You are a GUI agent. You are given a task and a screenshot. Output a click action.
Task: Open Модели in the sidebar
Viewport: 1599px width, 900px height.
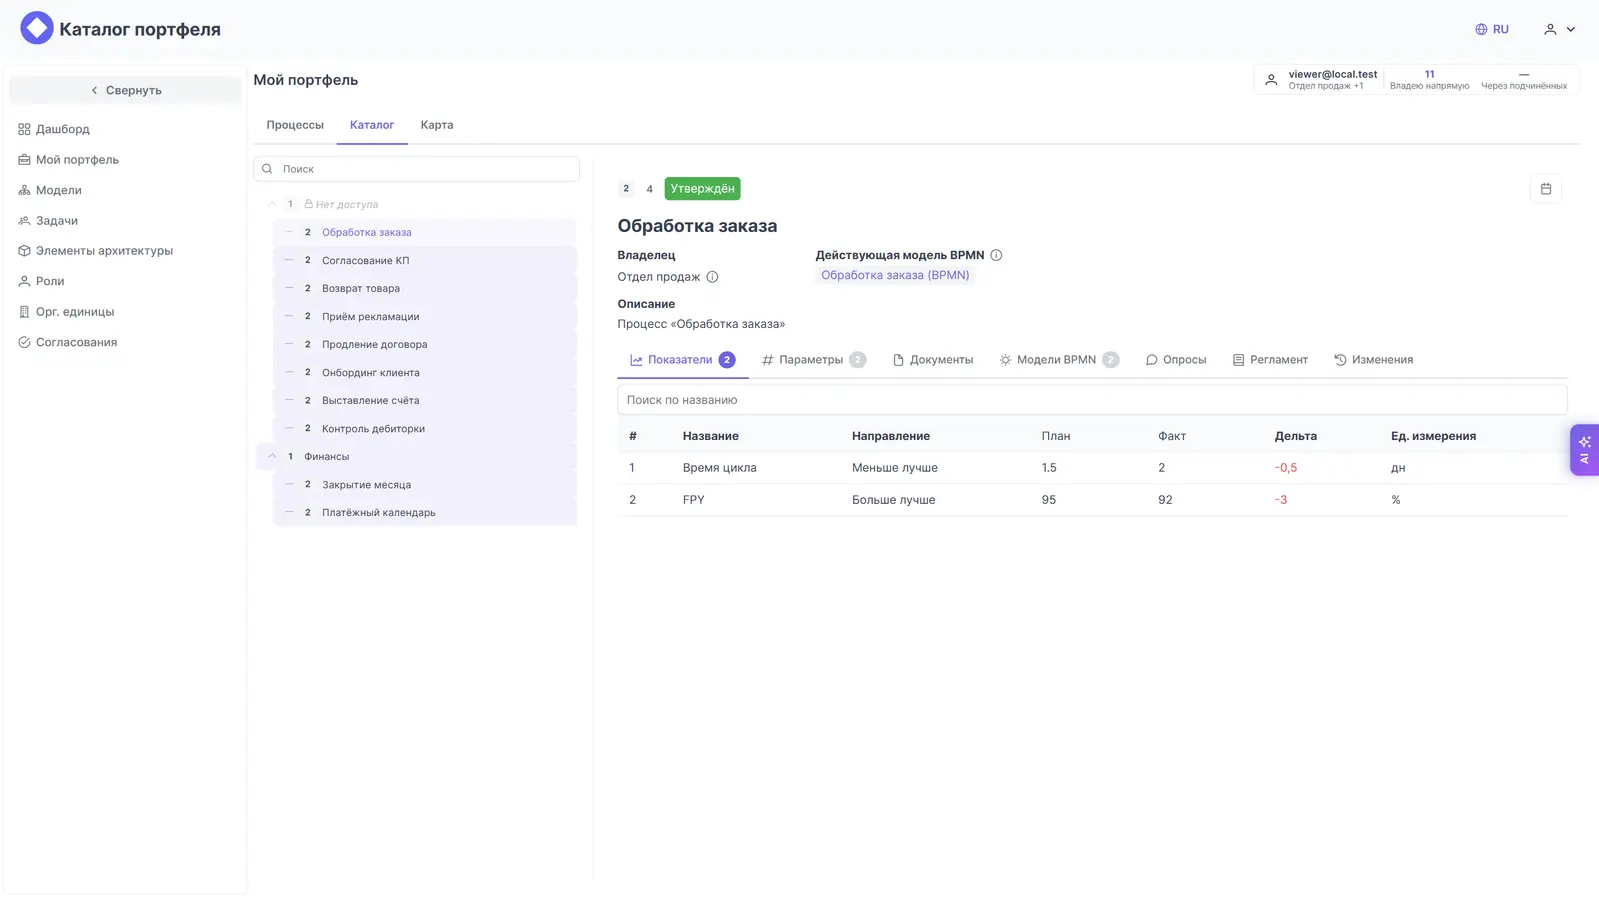coord(50,190)
